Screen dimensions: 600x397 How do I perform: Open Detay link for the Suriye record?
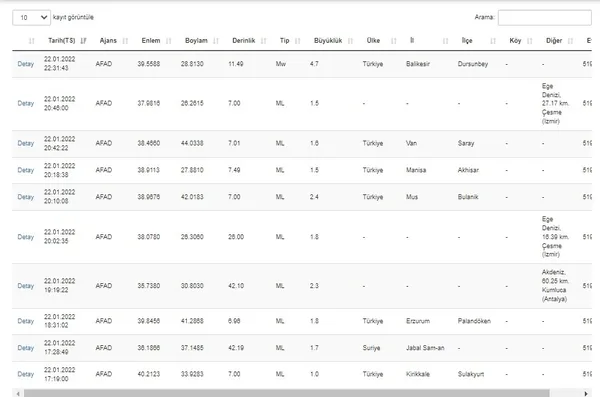point(26,348)
